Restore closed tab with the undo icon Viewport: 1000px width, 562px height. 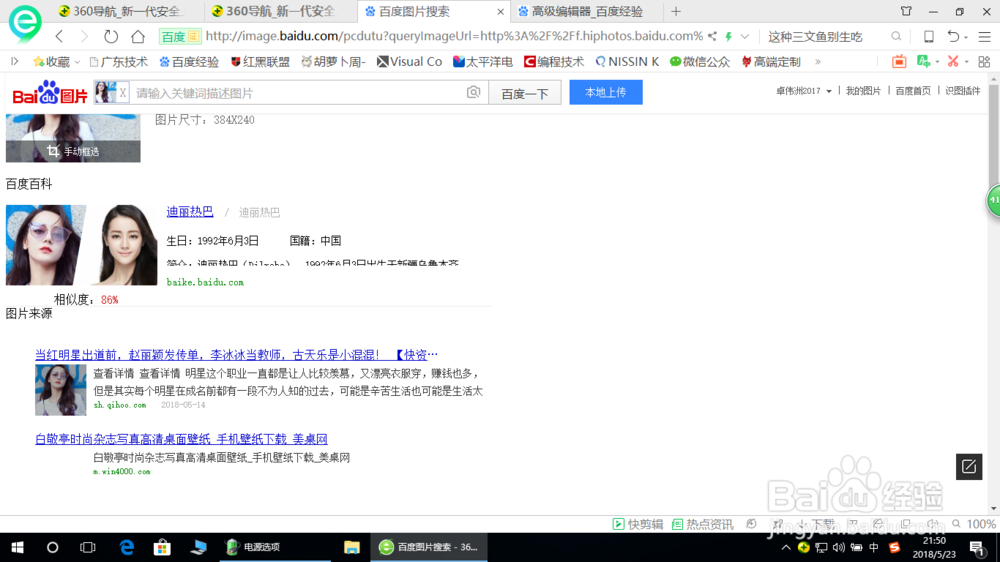point(953,36)
